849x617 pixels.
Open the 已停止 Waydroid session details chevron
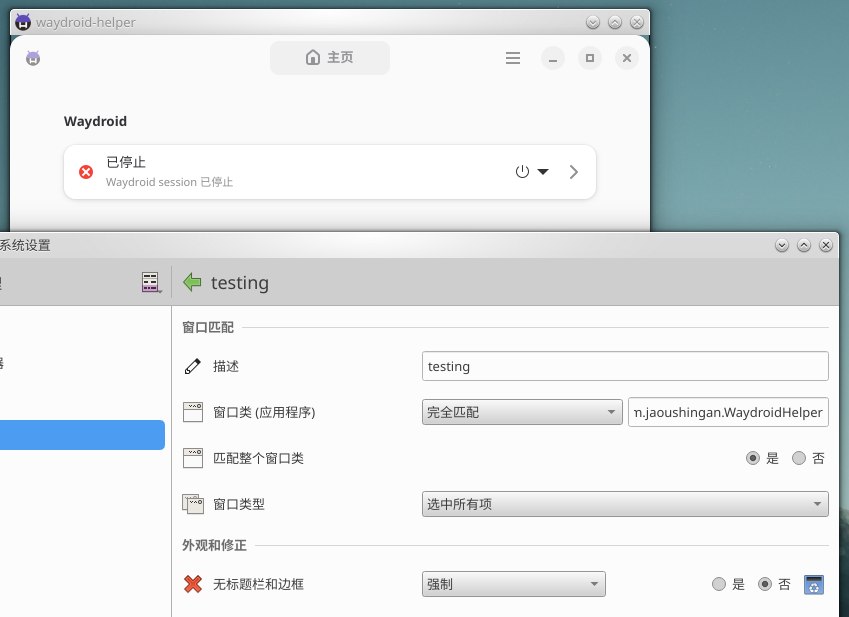(x=573, y=172)
